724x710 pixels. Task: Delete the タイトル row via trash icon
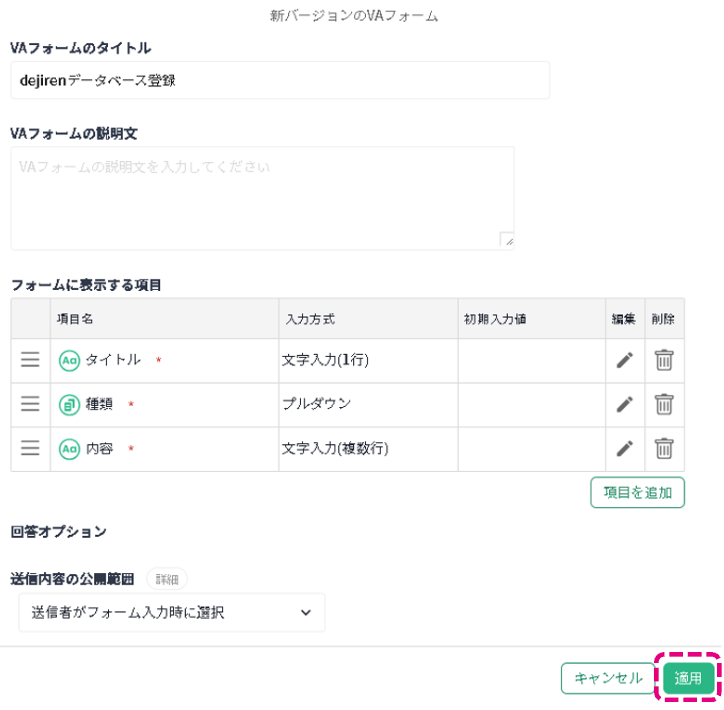point(664,360)
